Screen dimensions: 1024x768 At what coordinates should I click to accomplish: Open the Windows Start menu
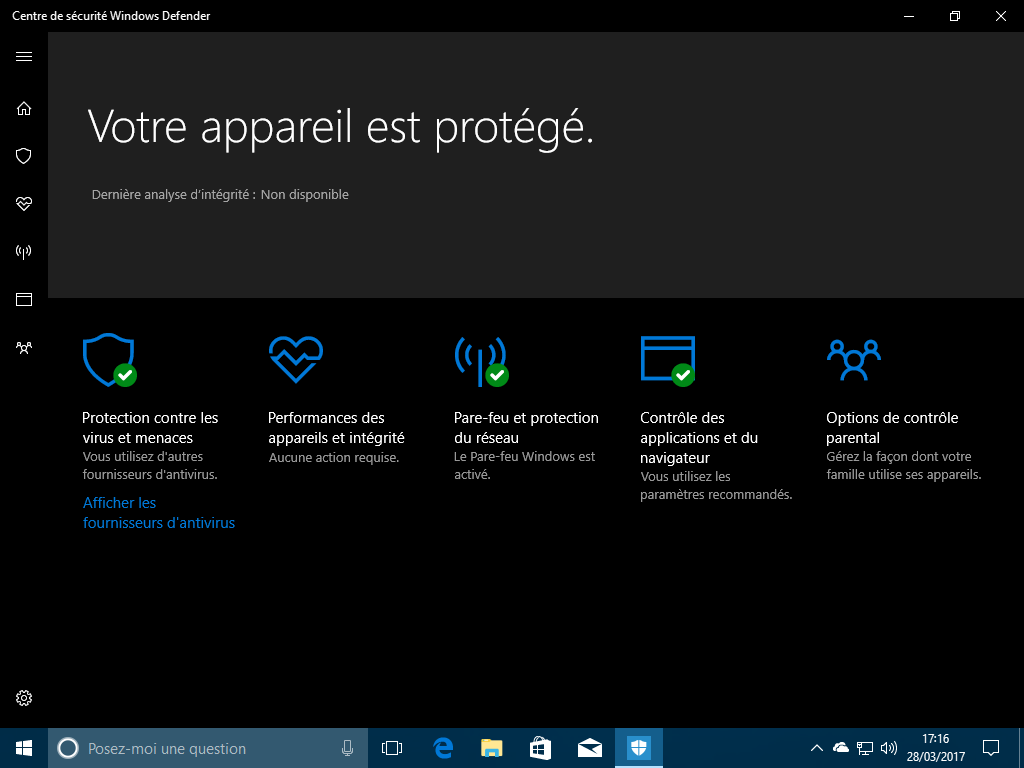coord(24,748)
